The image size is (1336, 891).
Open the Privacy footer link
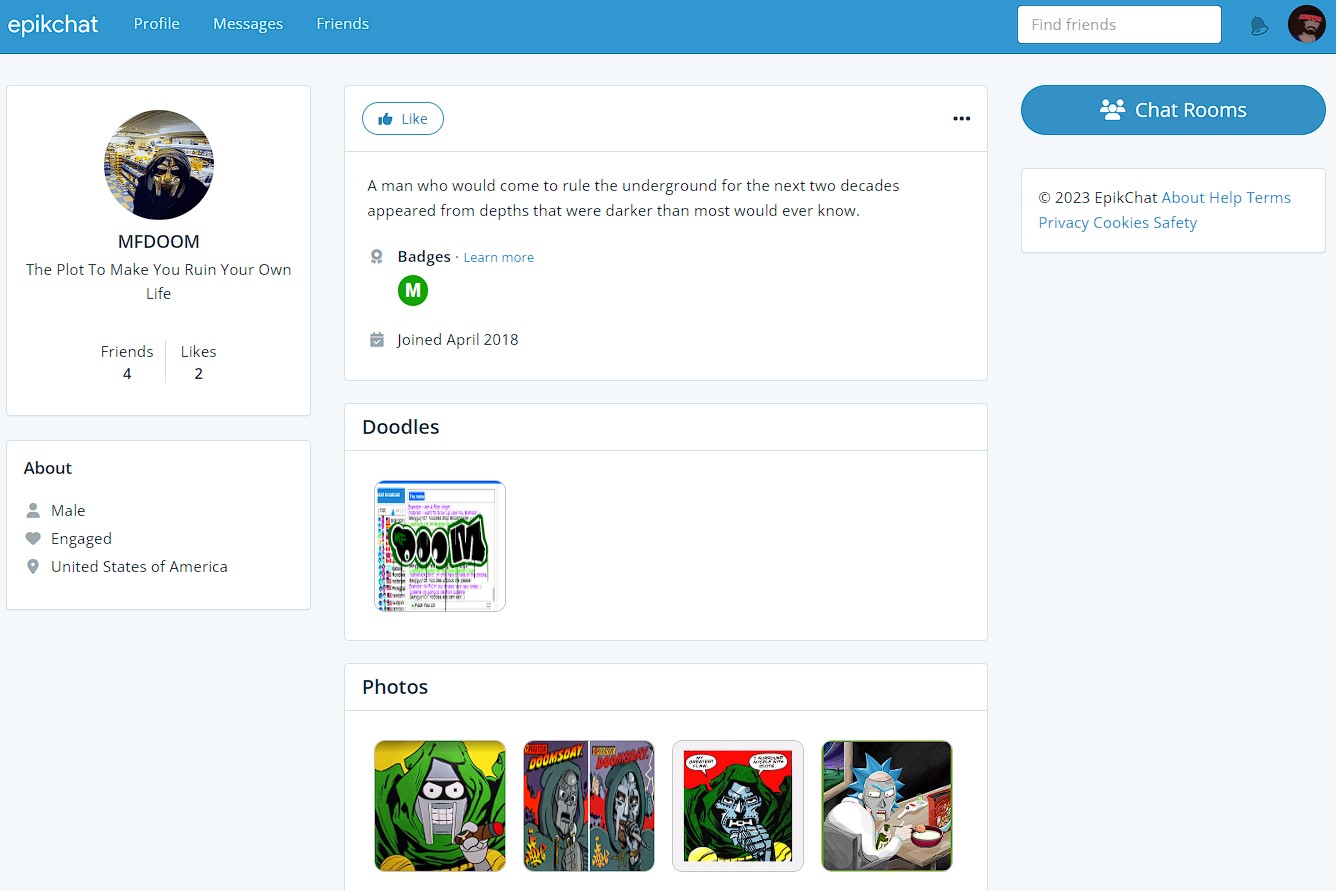[x=1064, y=223]
